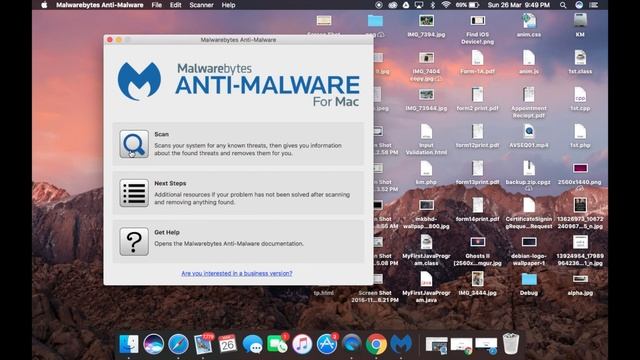This screenshot has width=640, height=360.
Task: Click the Spotlight search icon in menu bar
Action: [x=563, y=5]
